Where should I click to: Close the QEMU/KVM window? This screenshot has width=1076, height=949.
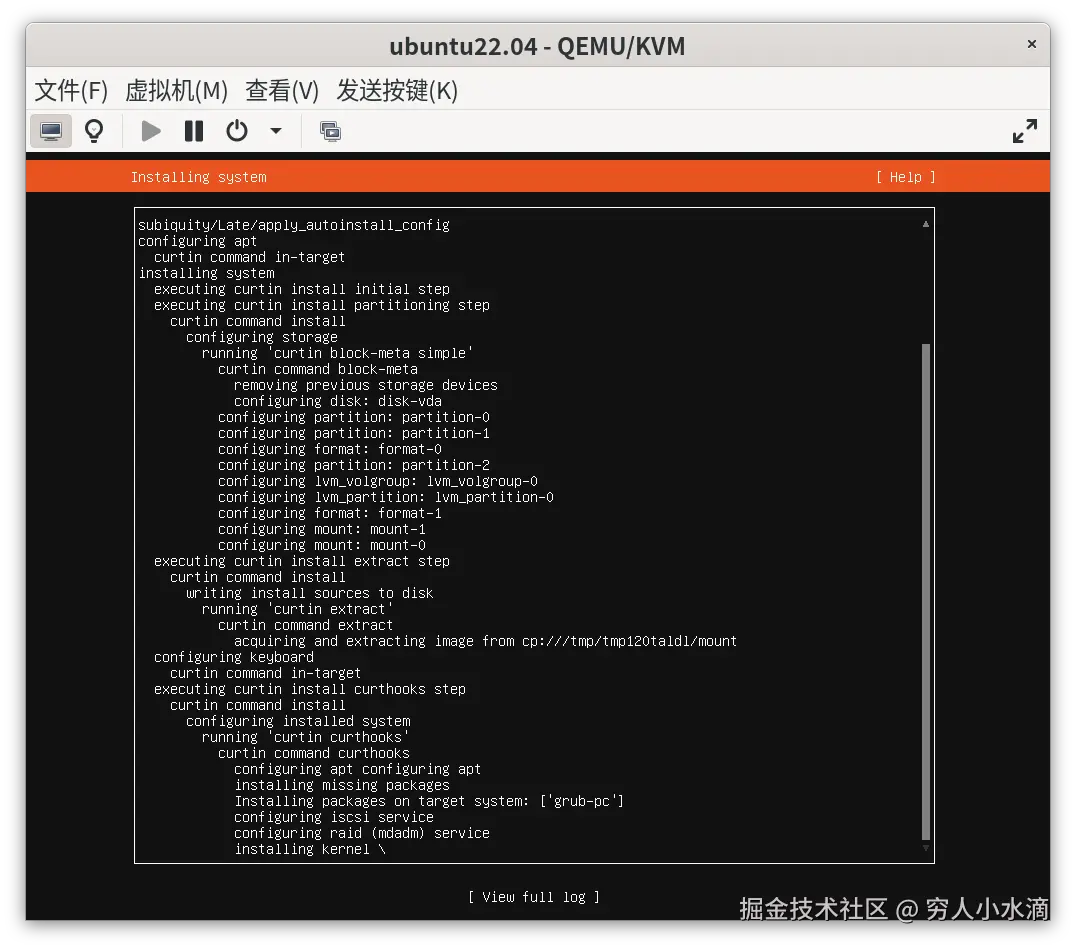click(x=1031, y=44)
